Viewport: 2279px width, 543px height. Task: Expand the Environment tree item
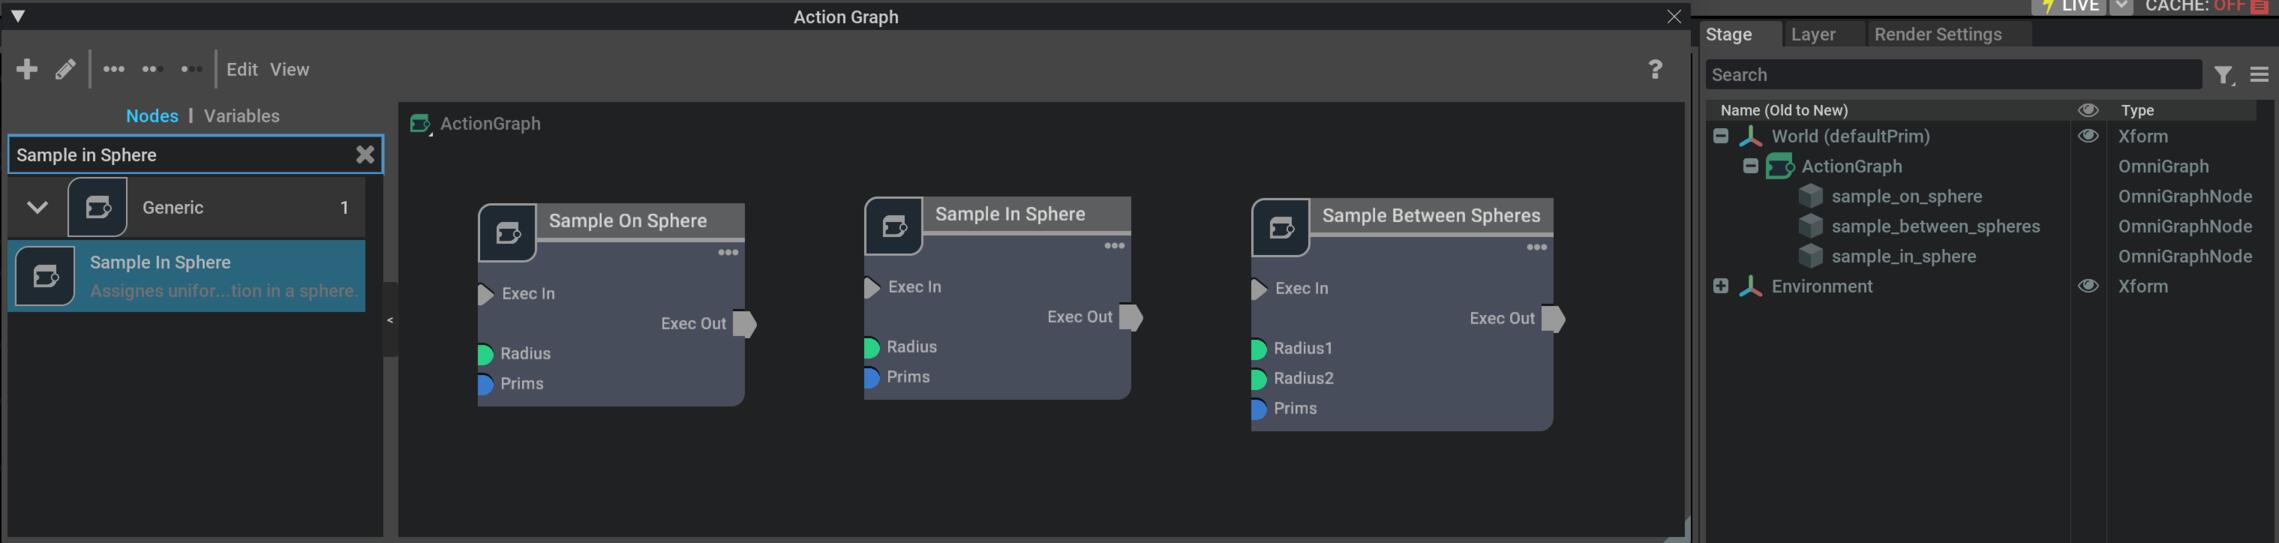(x=1720, y=286)
